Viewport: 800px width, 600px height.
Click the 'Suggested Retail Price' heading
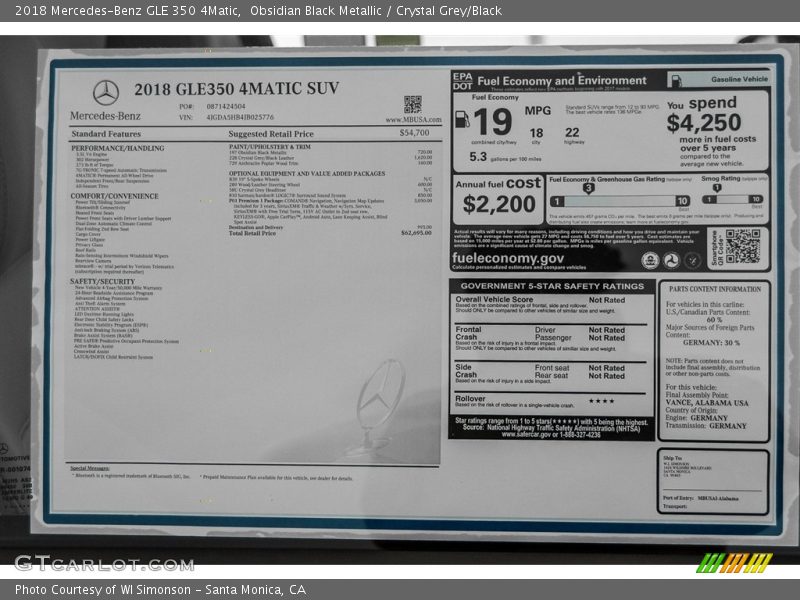point(271,134)
